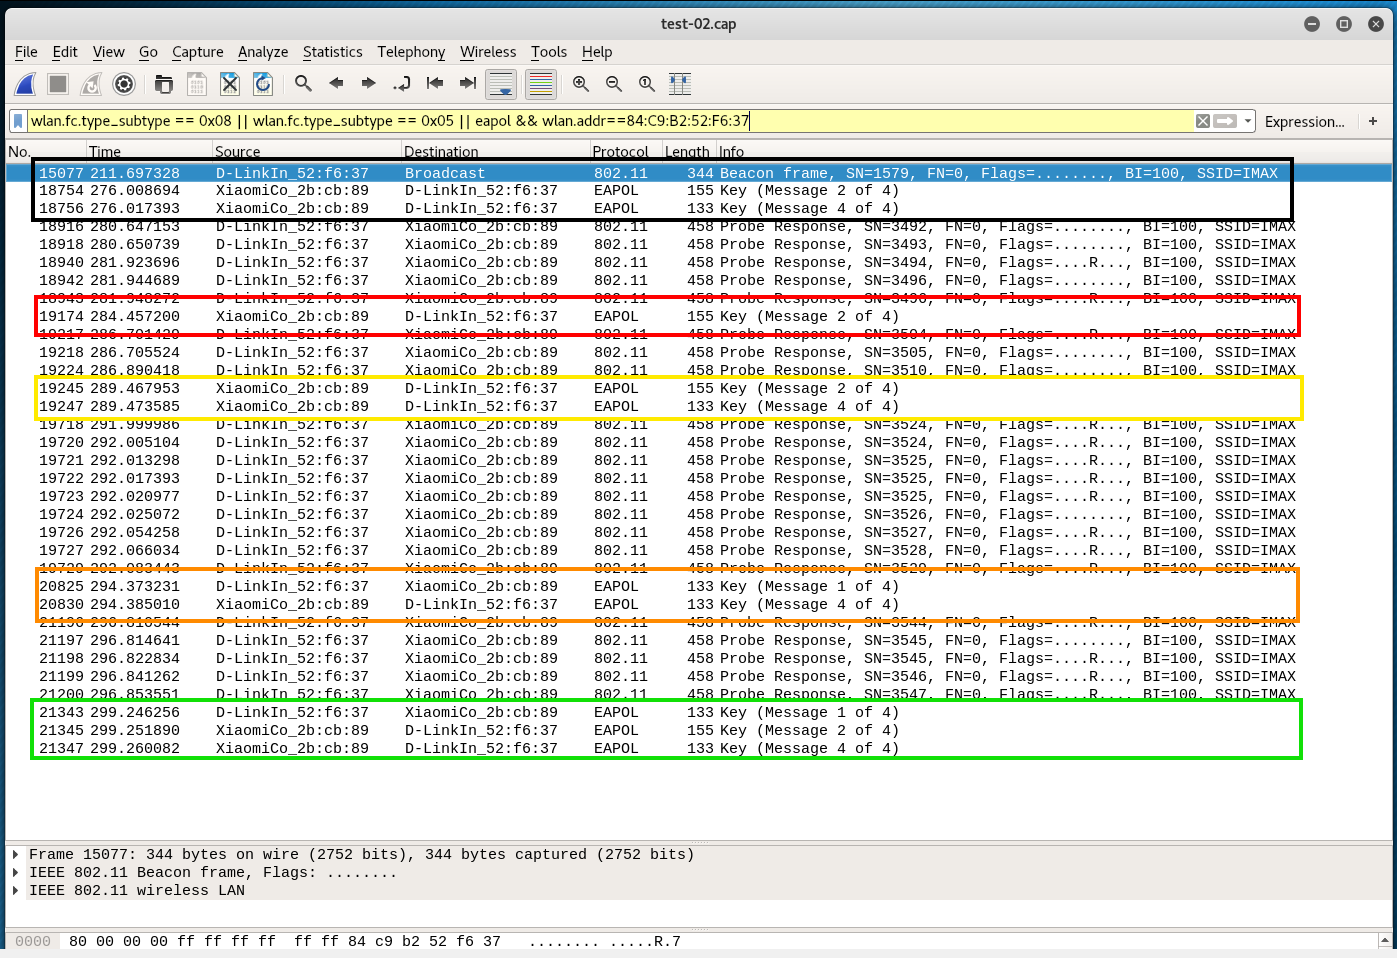
Task: Open capture options gear icon
Action: pyautogui.click(x=124, y=85)
